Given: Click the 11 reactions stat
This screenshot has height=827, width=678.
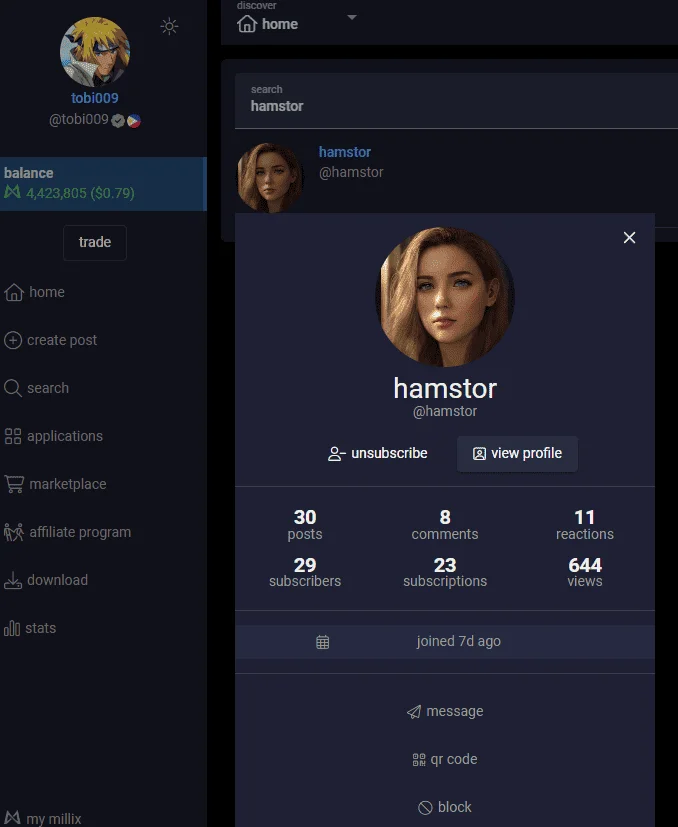Looking at the screenshot, I should 585,525.
